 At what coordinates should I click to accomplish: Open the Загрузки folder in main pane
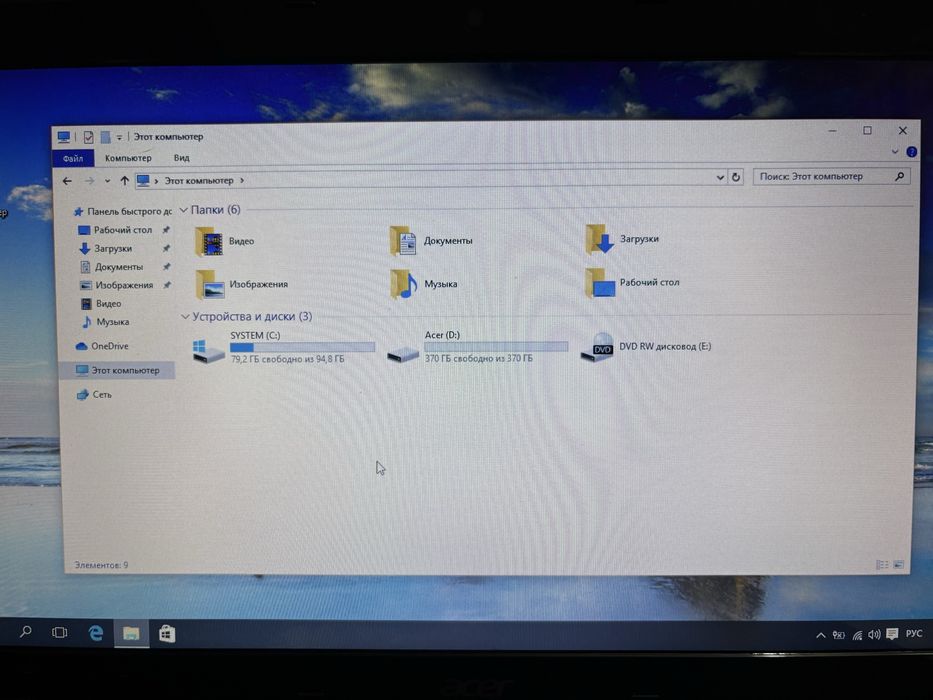[599, 239]
